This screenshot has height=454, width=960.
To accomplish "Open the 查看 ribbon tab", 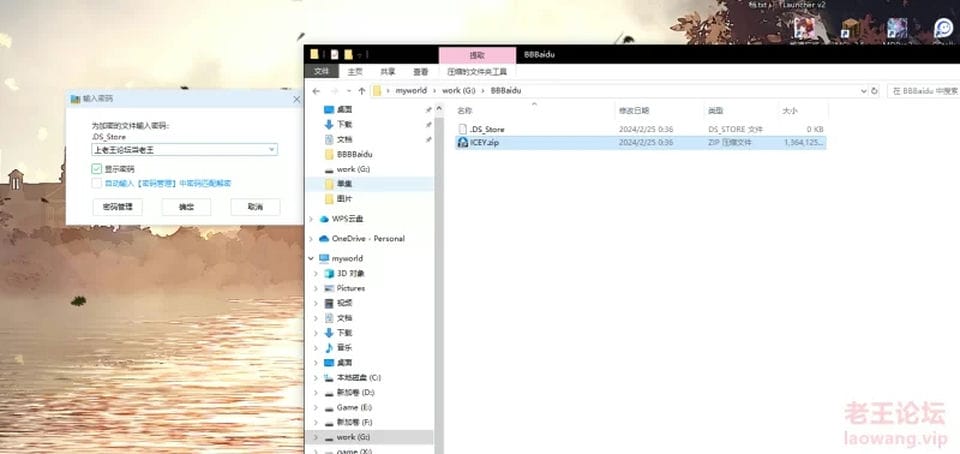I will (x=421, y=72).
